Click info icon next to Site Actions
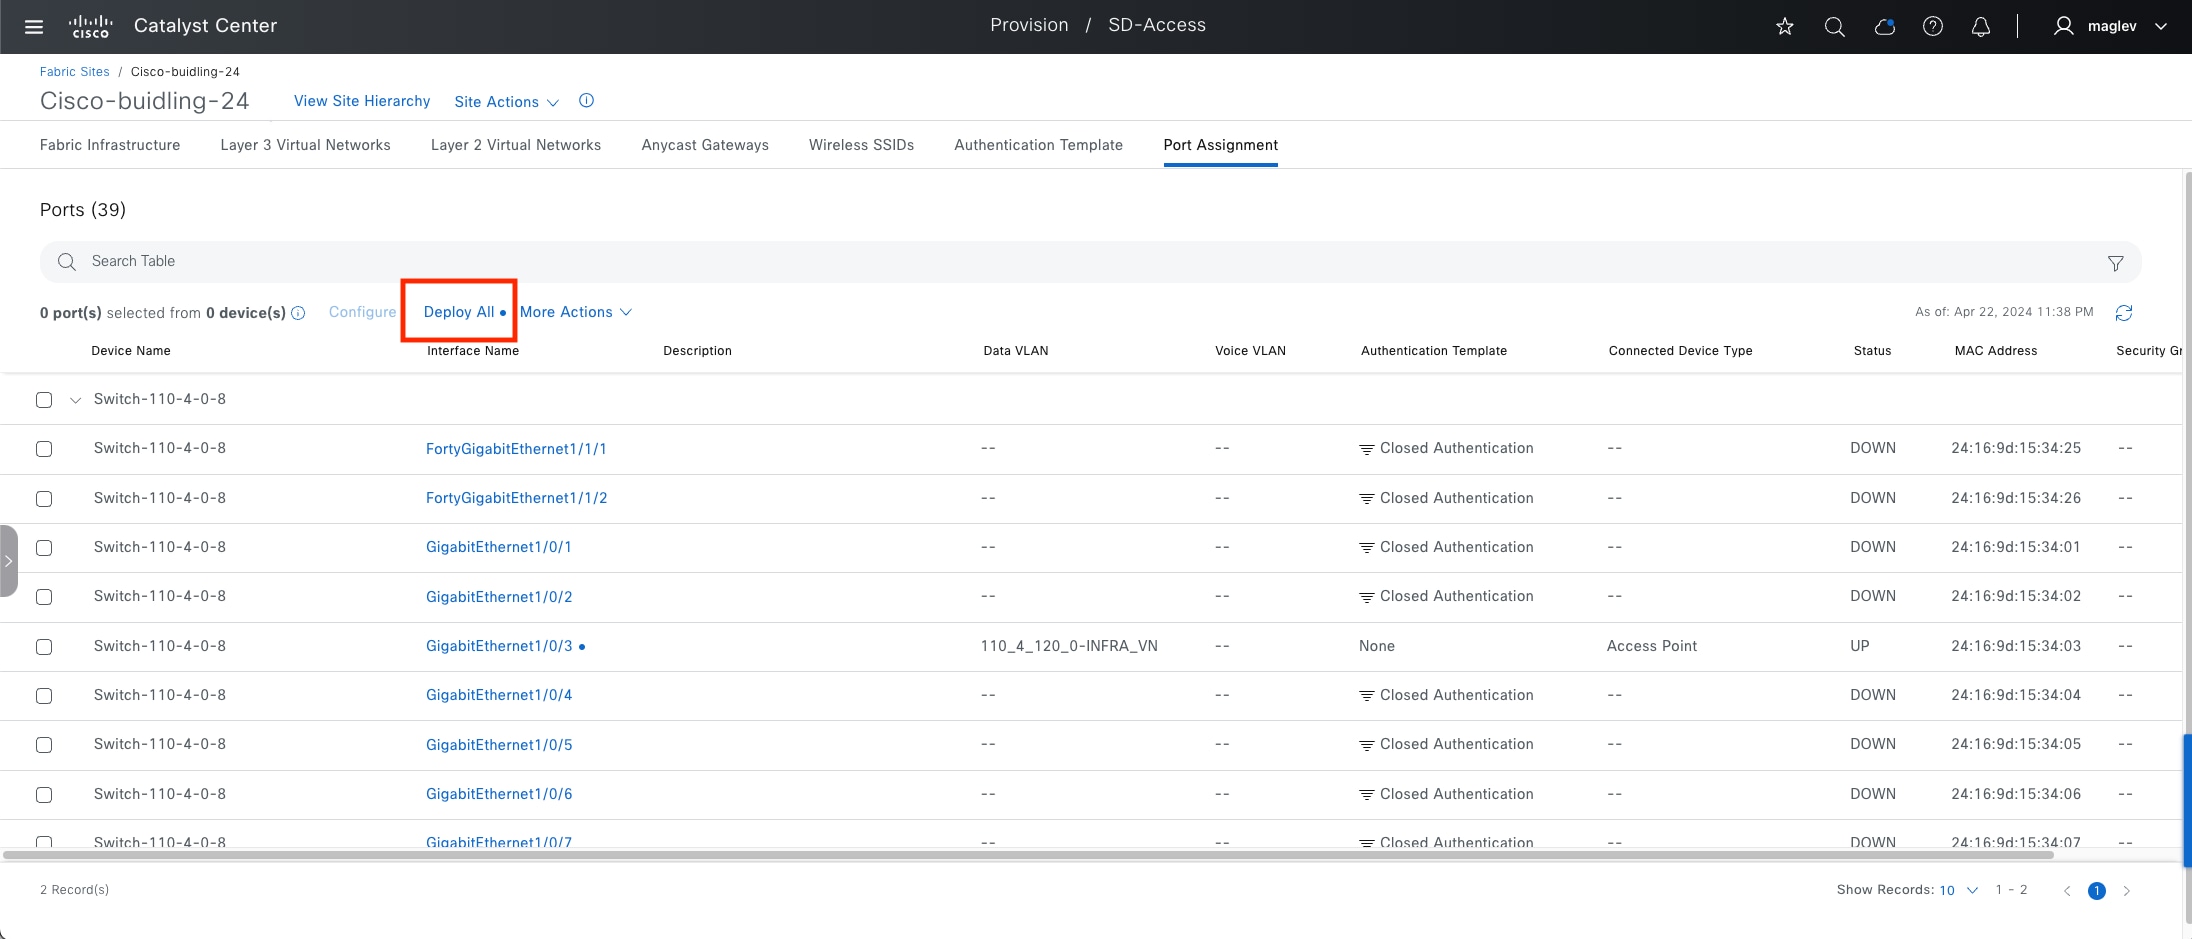 pos(587,101)
